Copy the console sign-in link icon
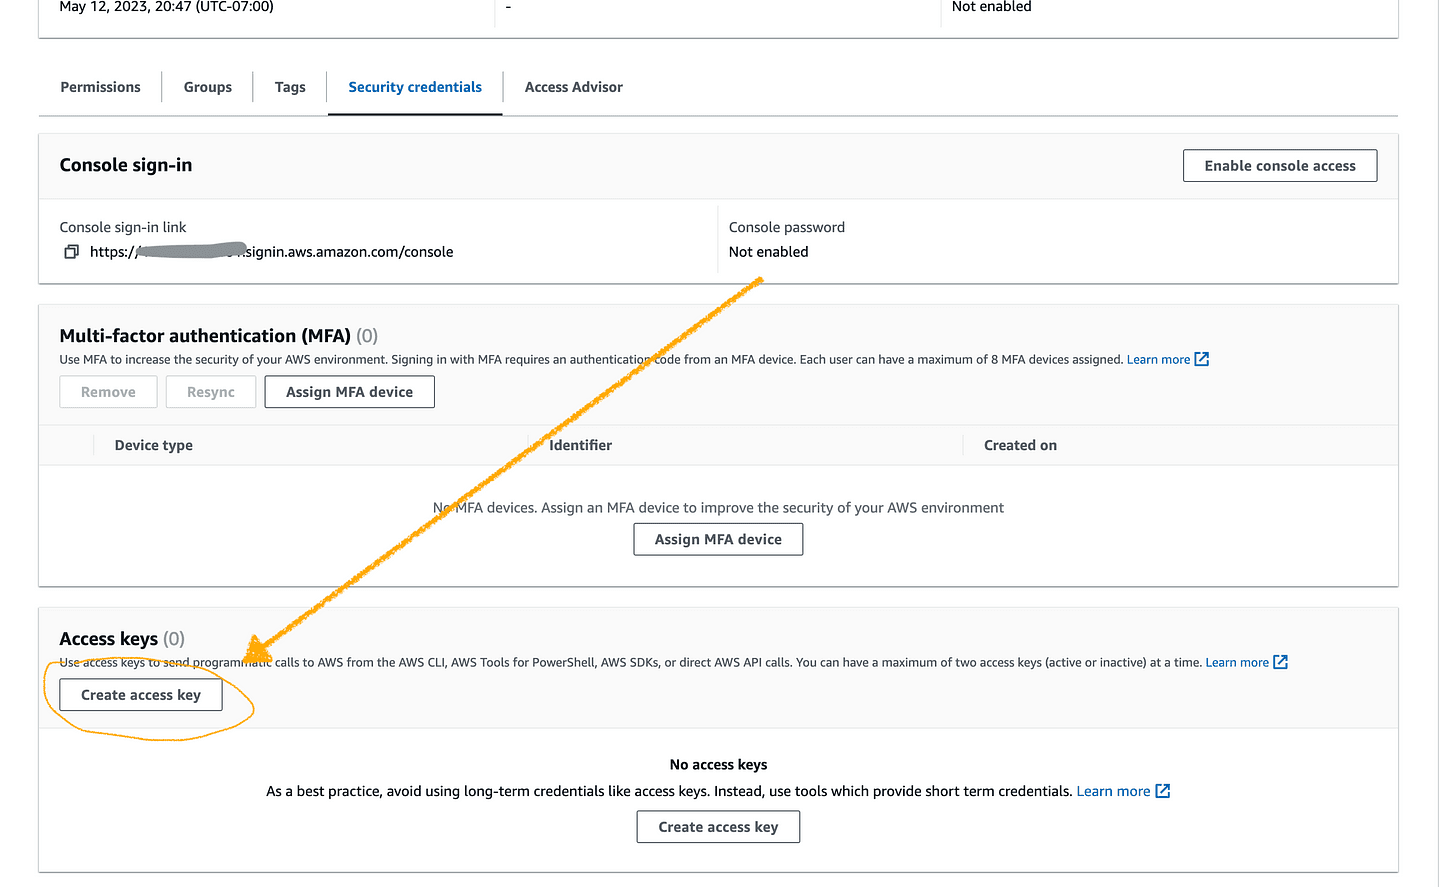1440x887 pixels. (71, 252)
